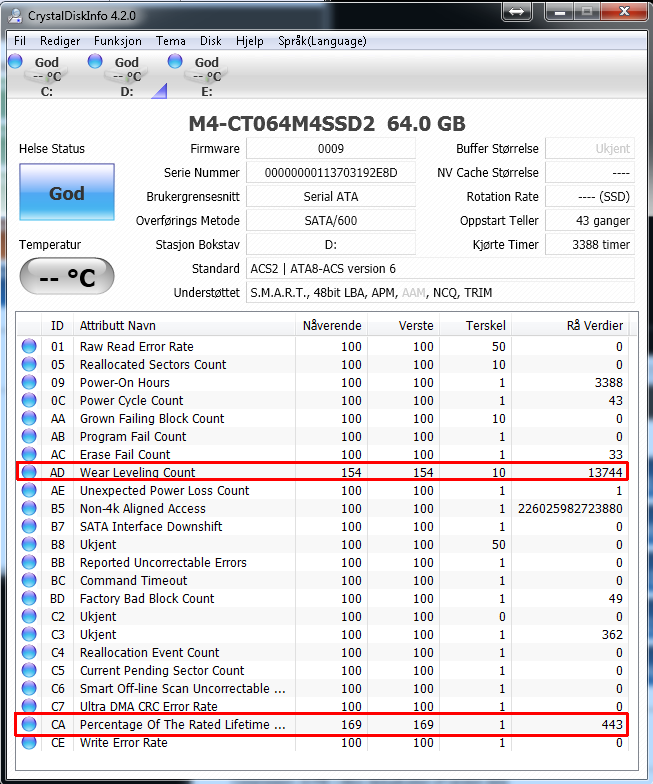Click the Understøttet features field
653x784 pixels.
click(440, 292)
